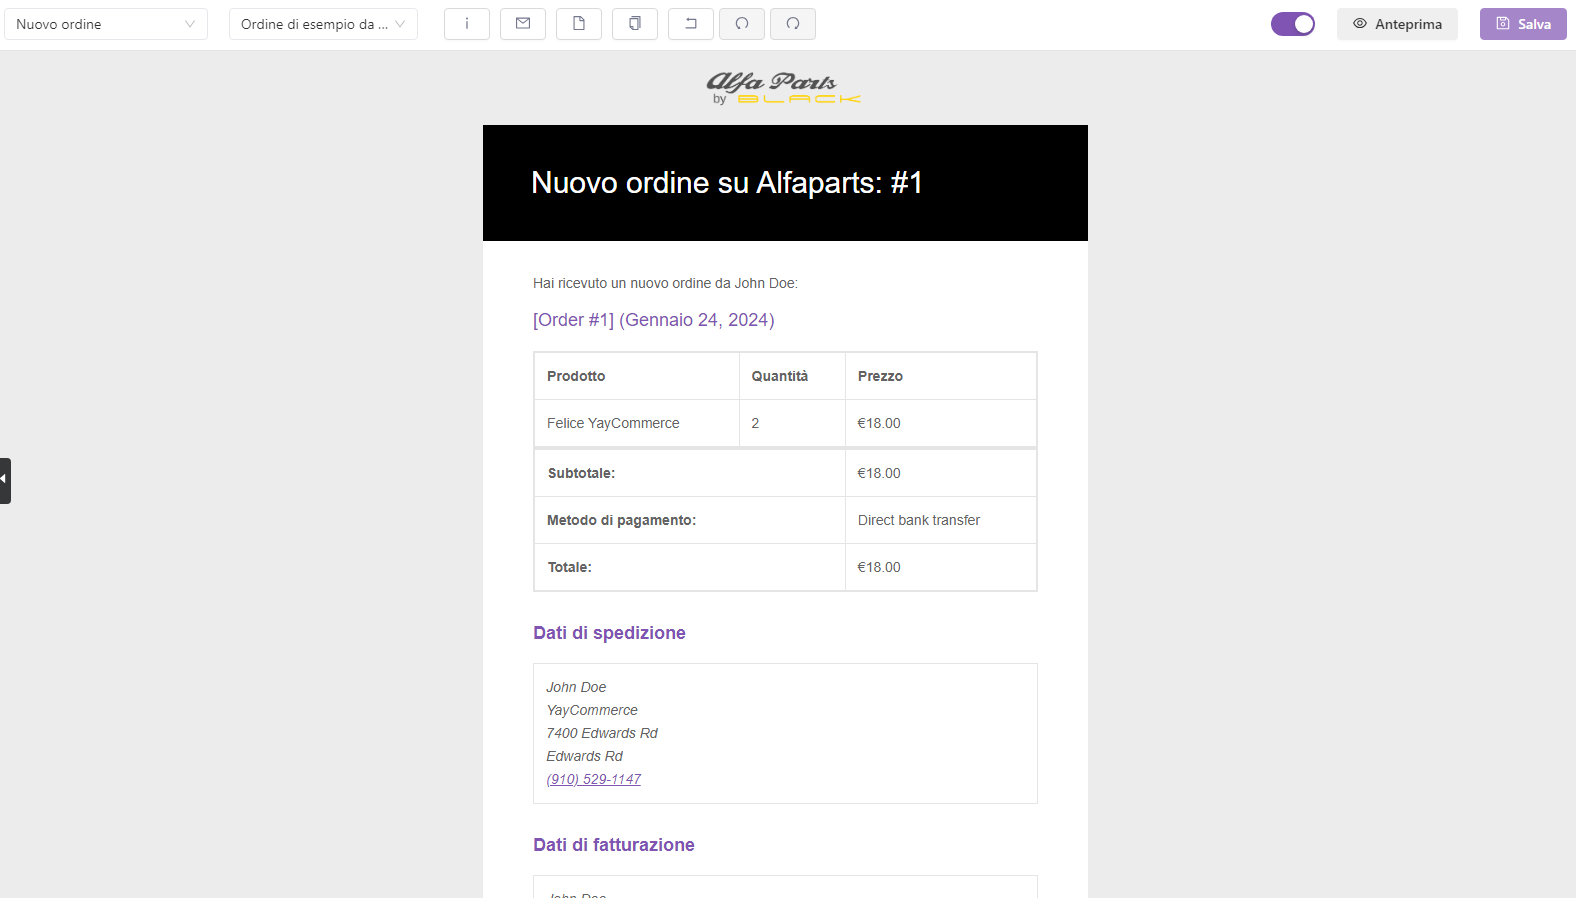Toggle the purple enable template switch

(1292, 24)
